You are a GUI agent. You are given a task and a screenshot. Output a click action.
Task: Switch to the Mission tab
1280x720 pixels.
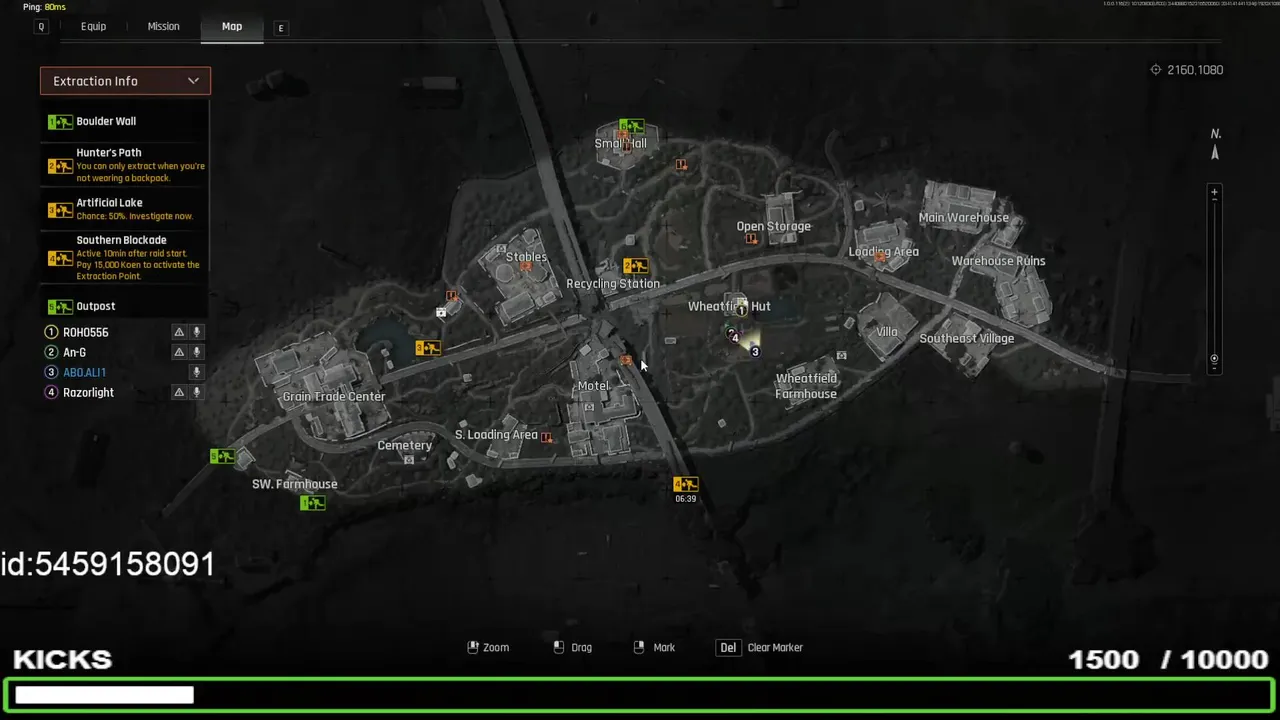tap(163, 27)
